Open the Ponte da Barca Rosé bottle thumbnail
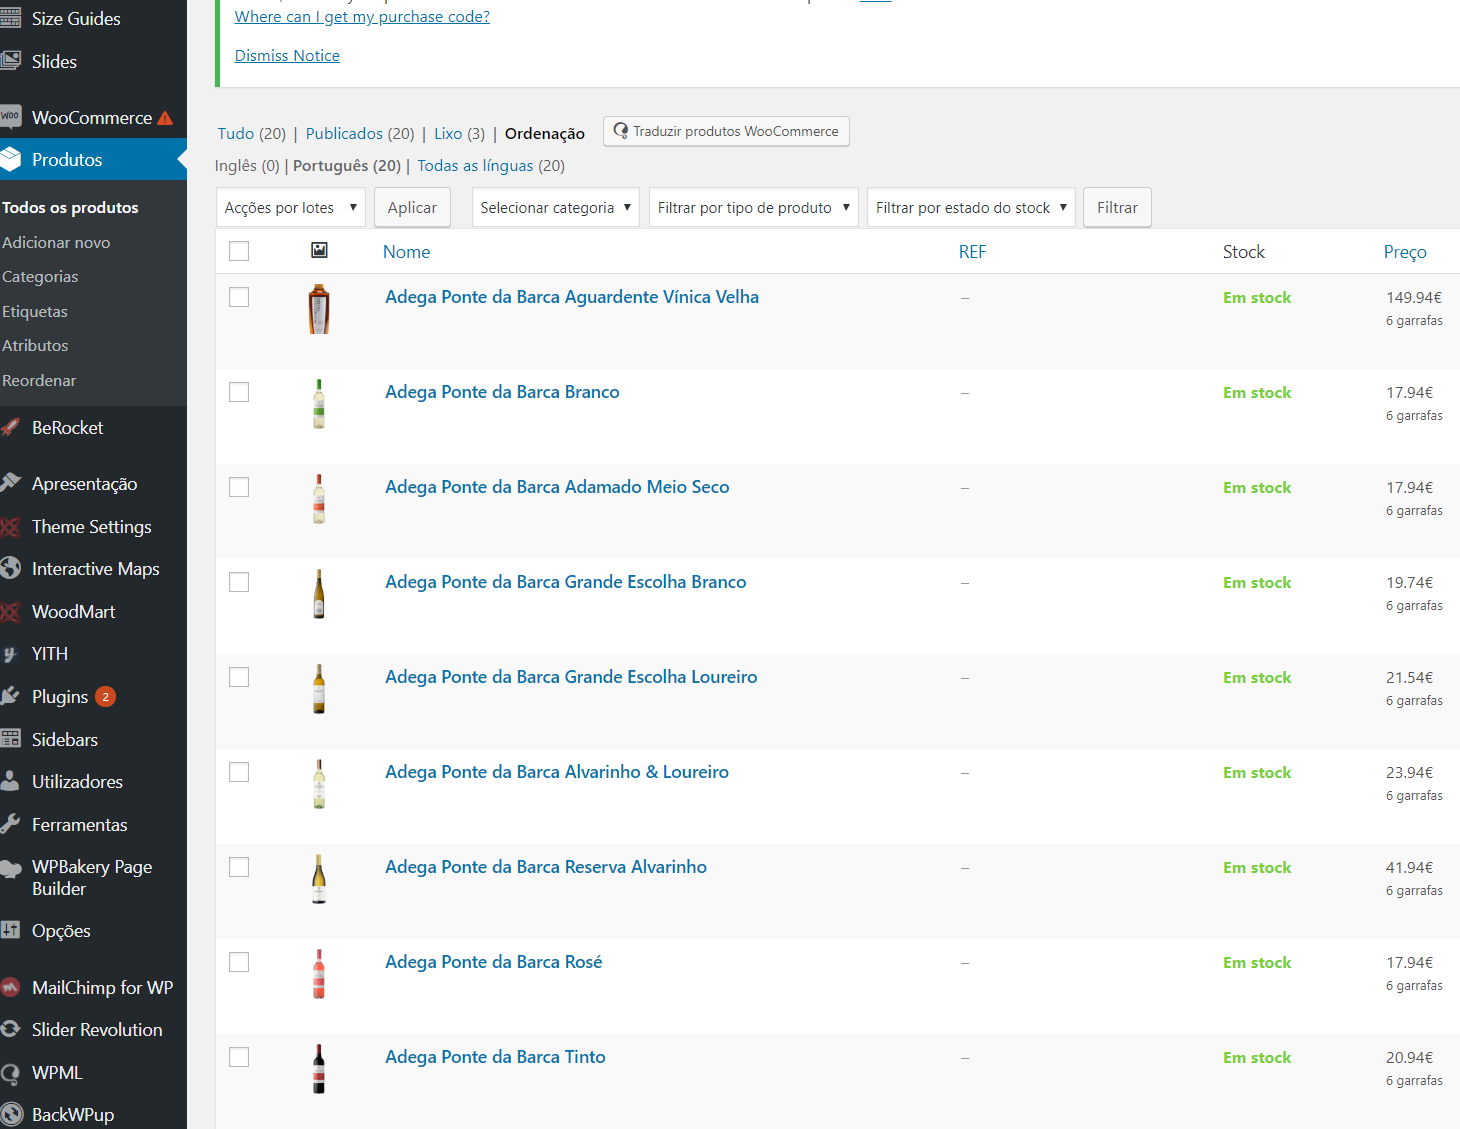 click(319, 973)
